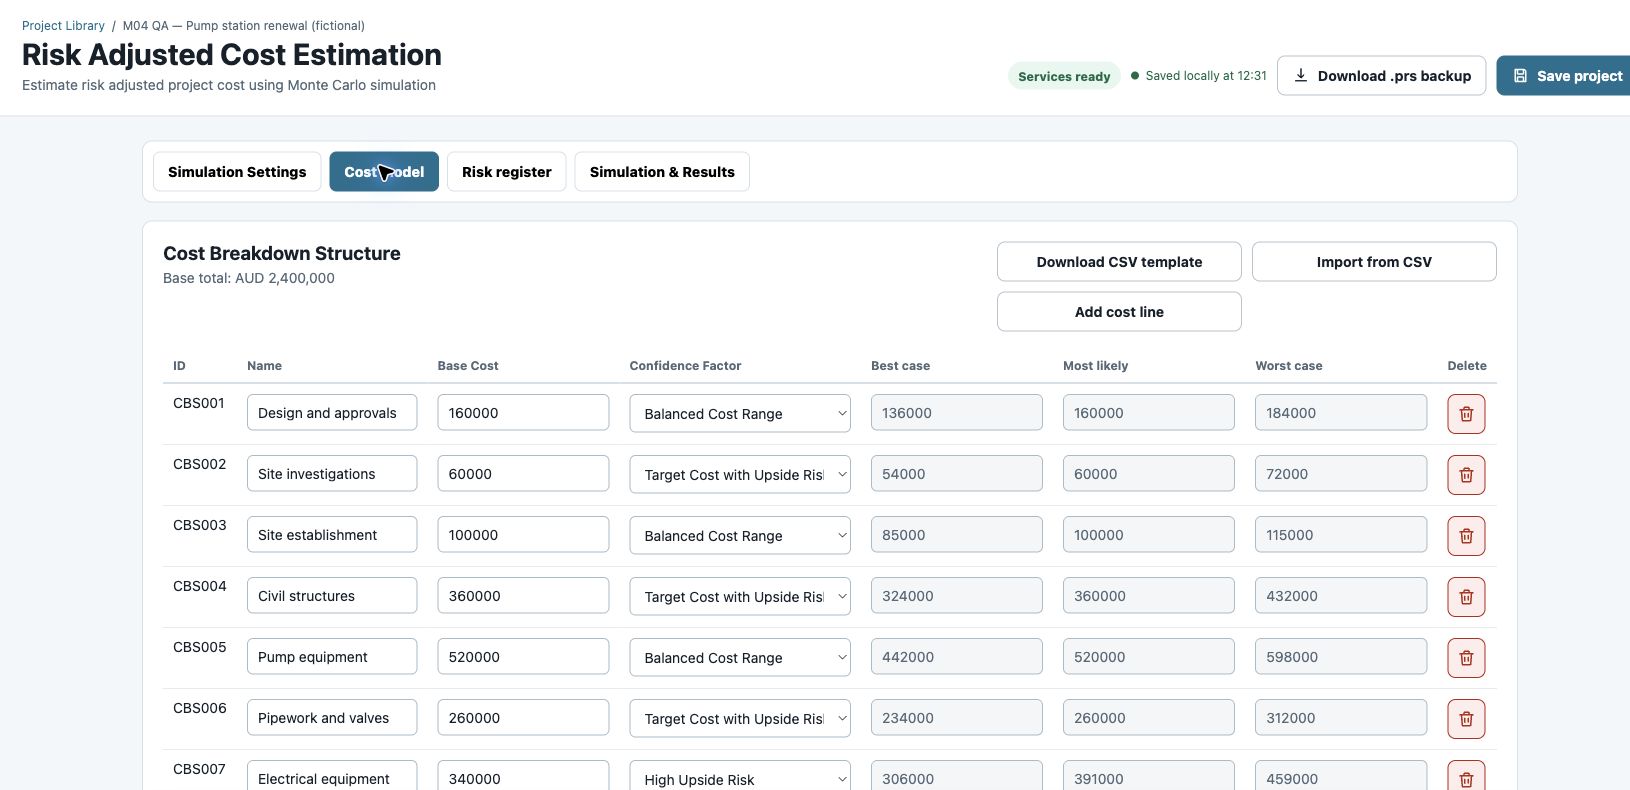
Task: Delete the Design and approvals cost line
Action: (1466, 414)
